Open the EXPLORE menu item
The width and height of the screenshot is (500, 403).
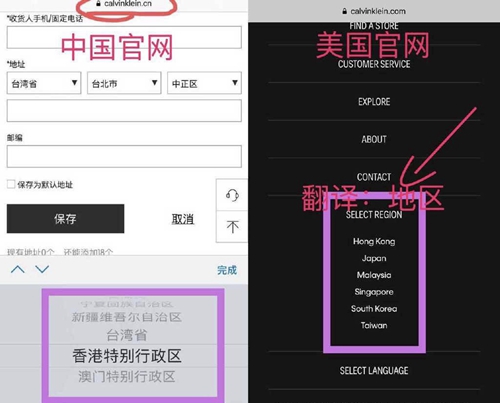click(374, 101)
